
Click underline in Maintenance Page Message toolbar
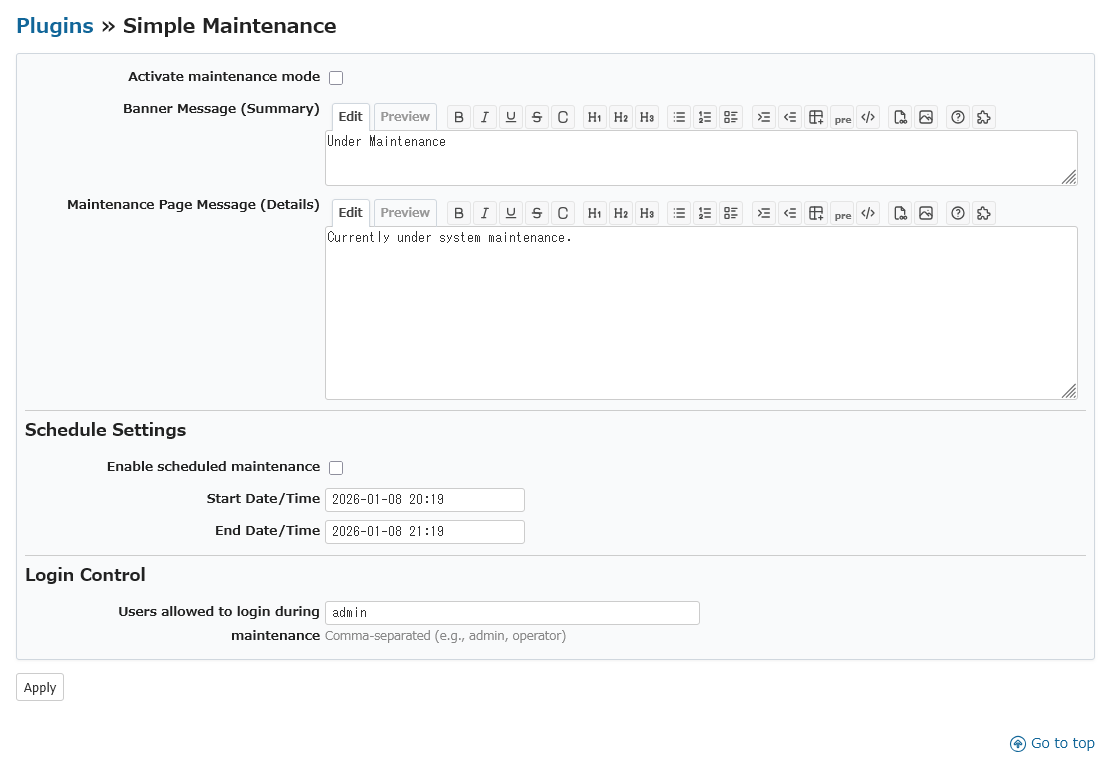click(x=511, y=213)
